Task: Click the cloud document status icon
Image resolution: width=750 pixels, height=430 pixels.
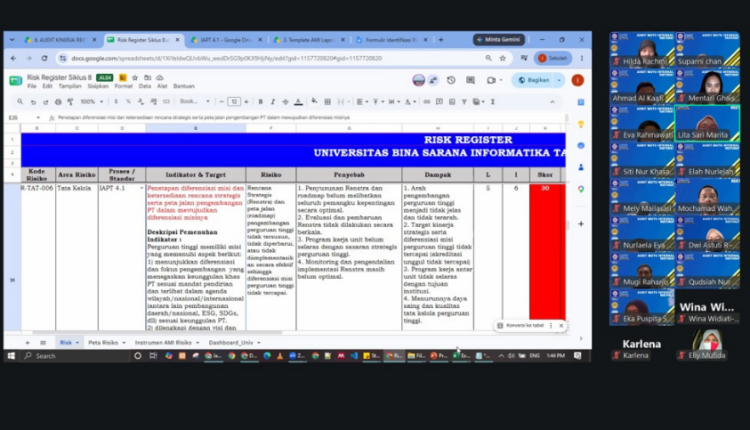Action: (160, 77)
